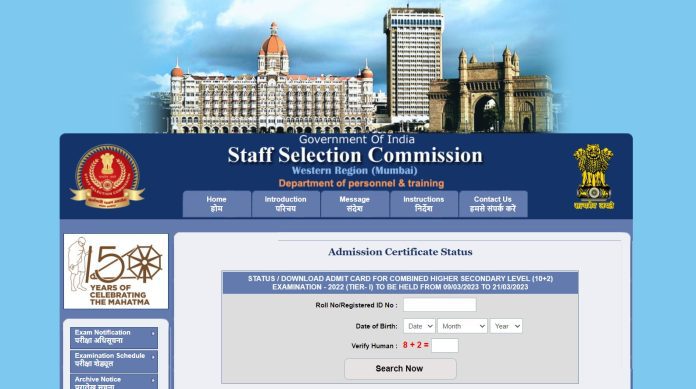Open the Month dropdown
This screenshot has height=389, width=696.
[462, 326]
